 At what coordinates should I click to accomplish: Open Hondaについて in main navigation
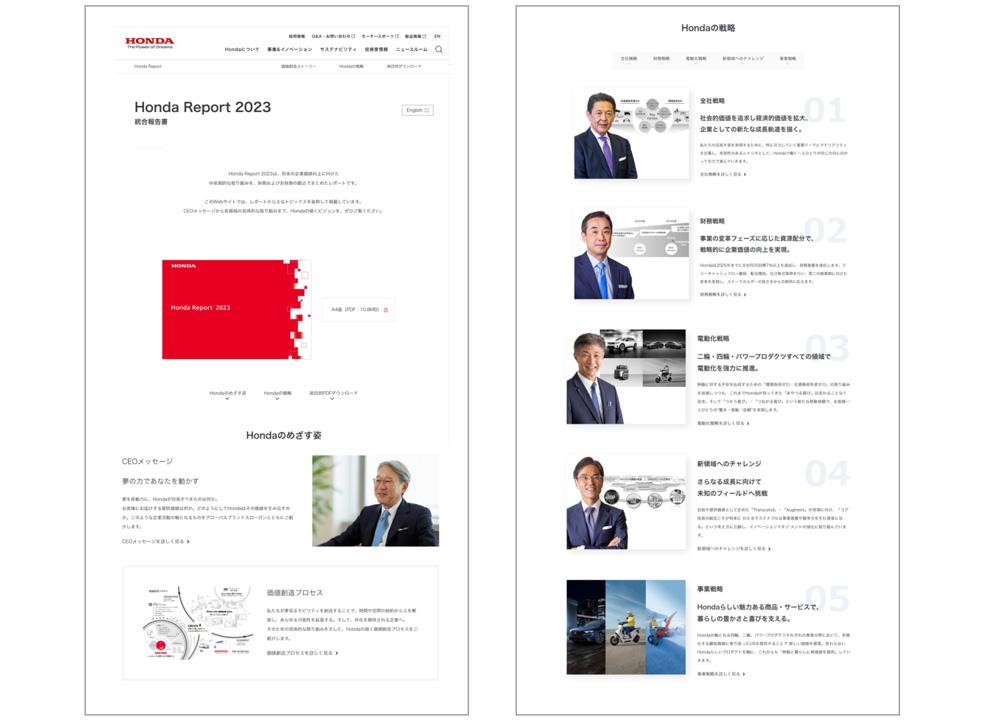point(241,50)
